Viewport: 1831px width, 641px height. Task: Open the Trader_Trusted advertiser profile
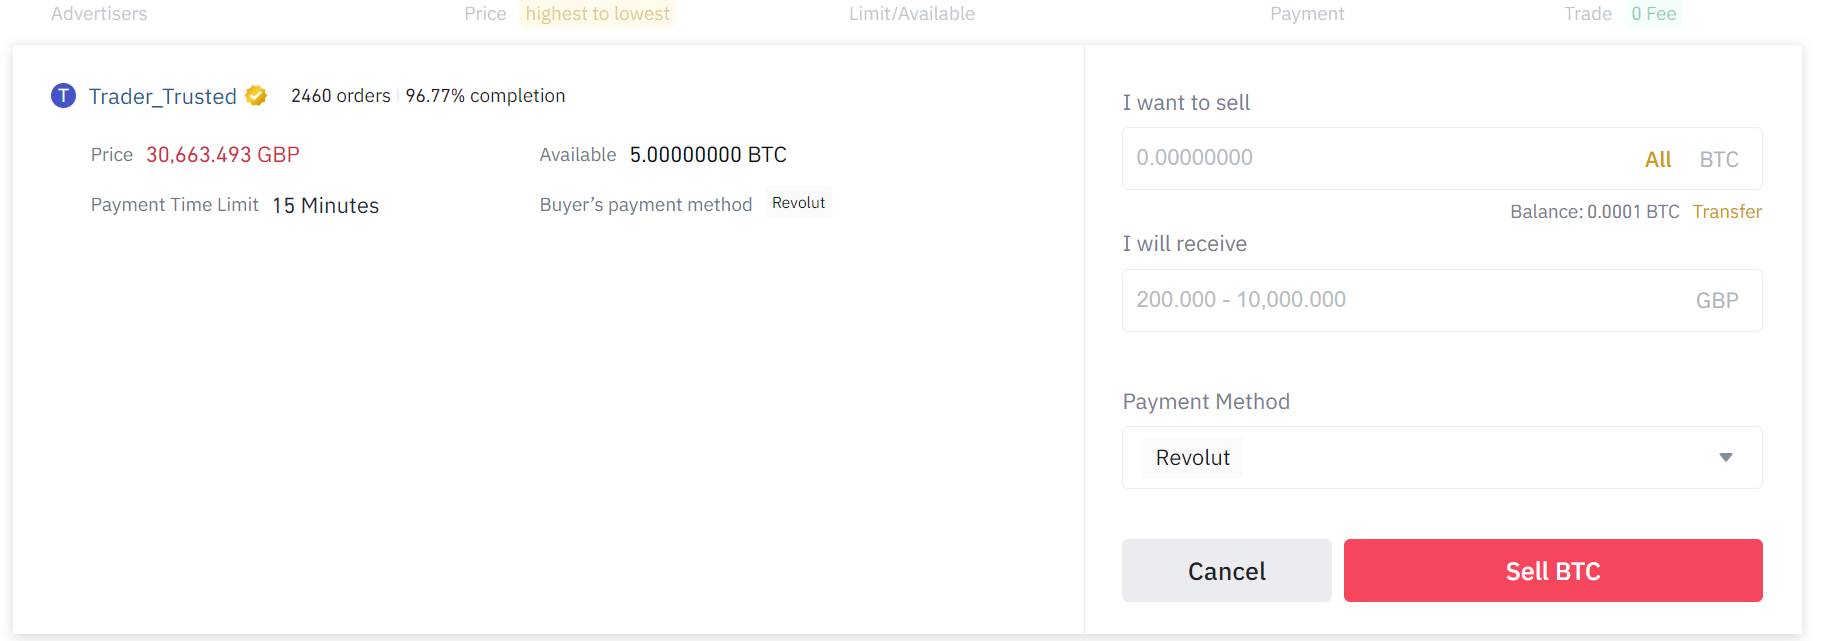(x=162, y=97)
